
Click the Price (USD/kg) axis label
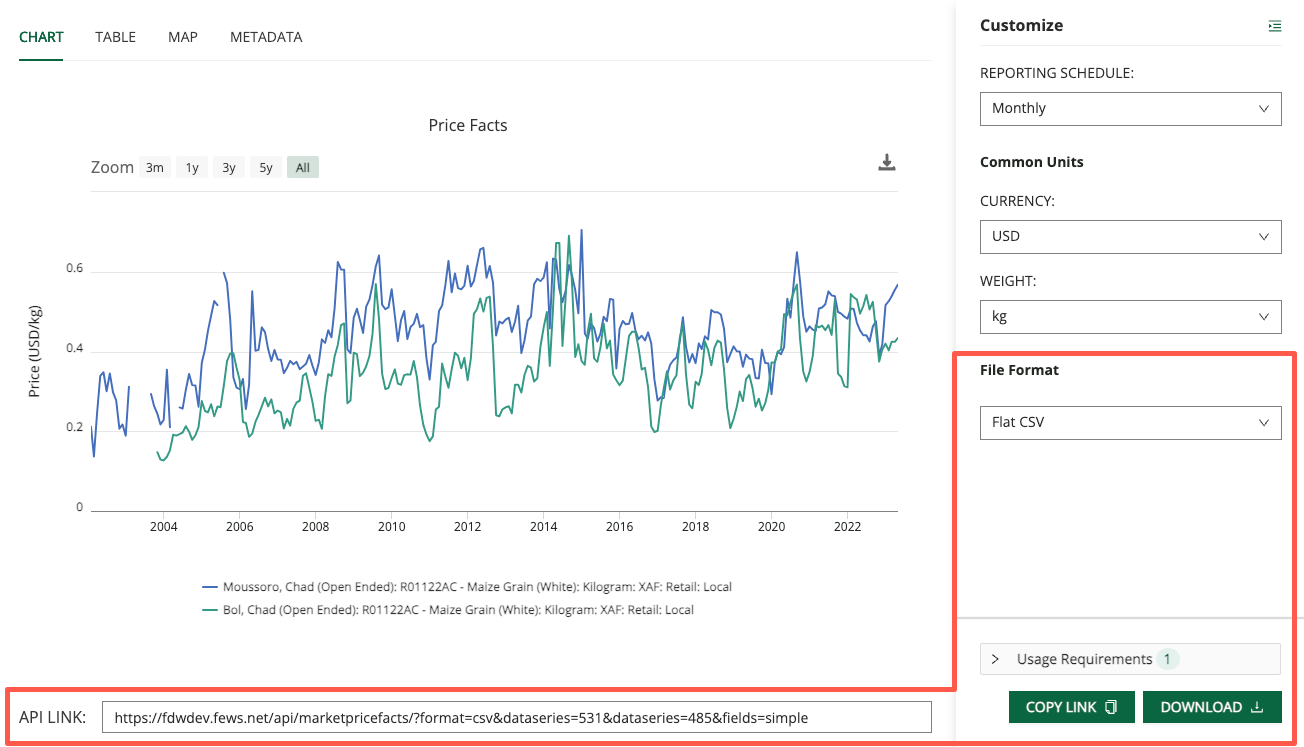[34, 349]
